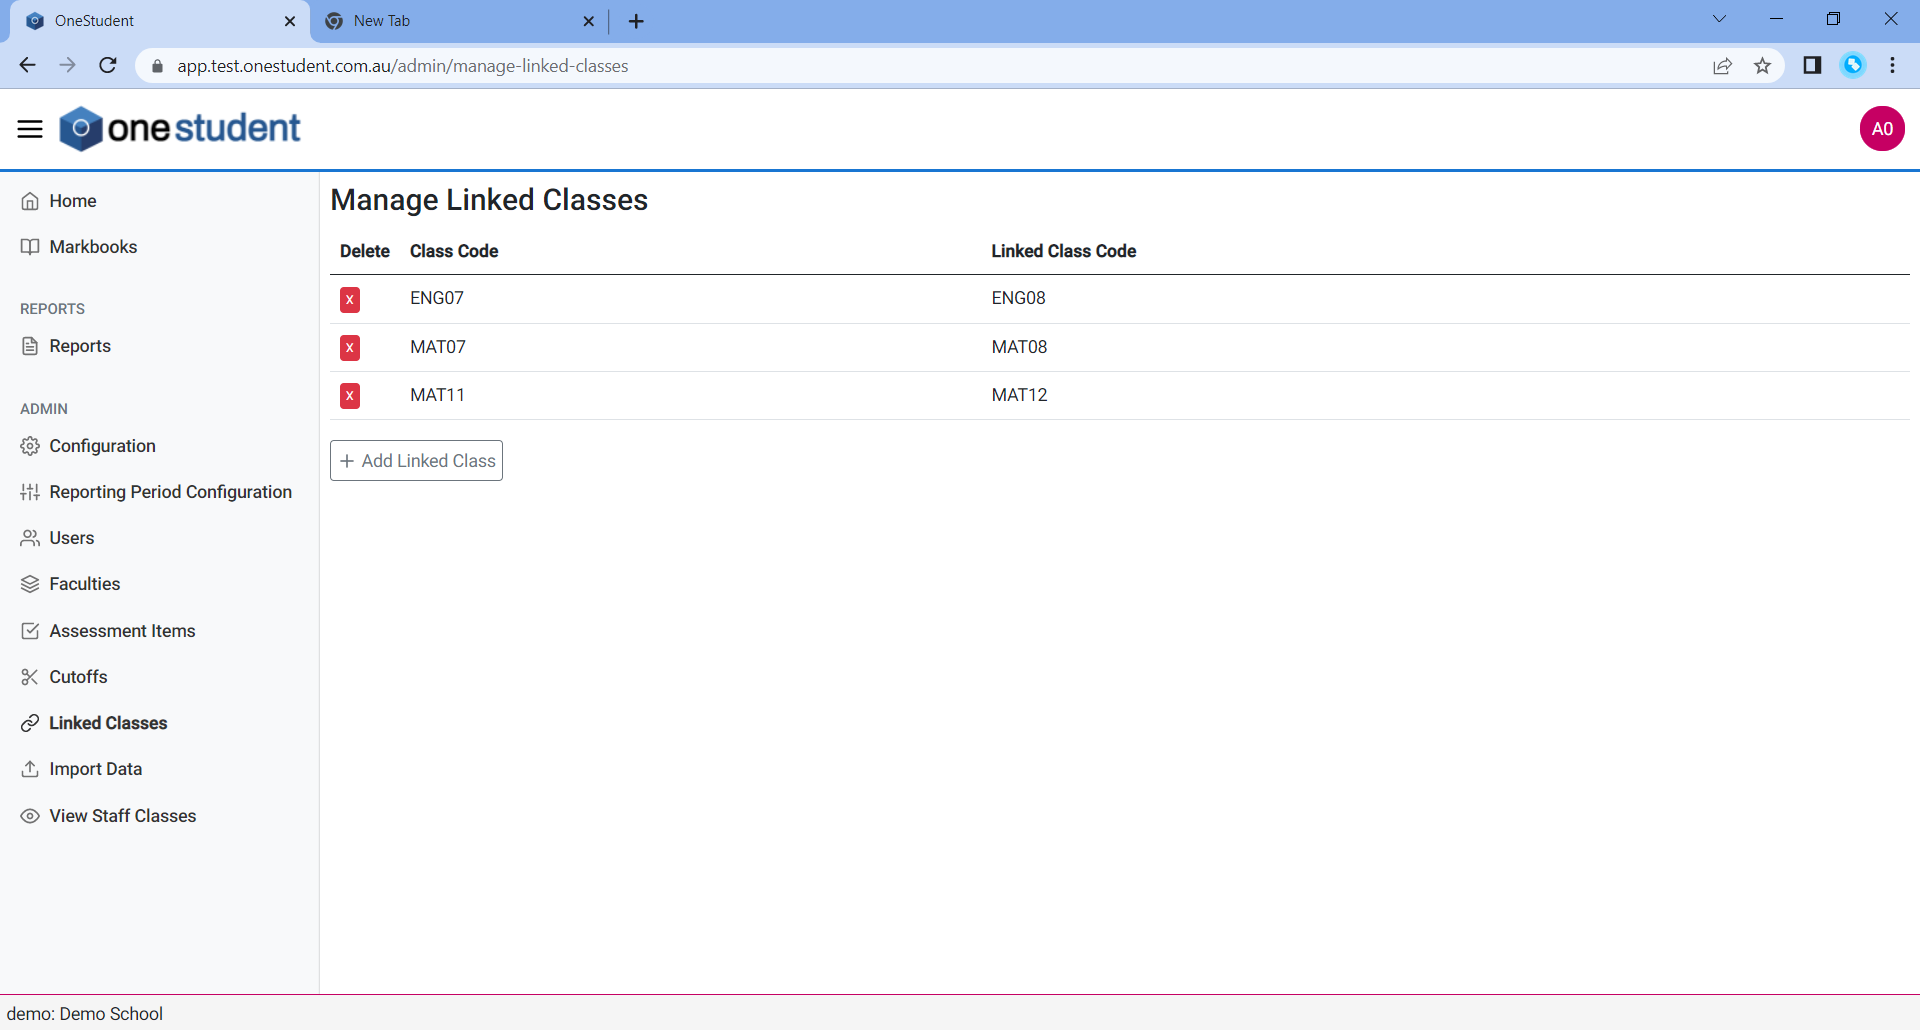
Task: Click the Assessment Items checkmark icon
Action: [30, 631]
